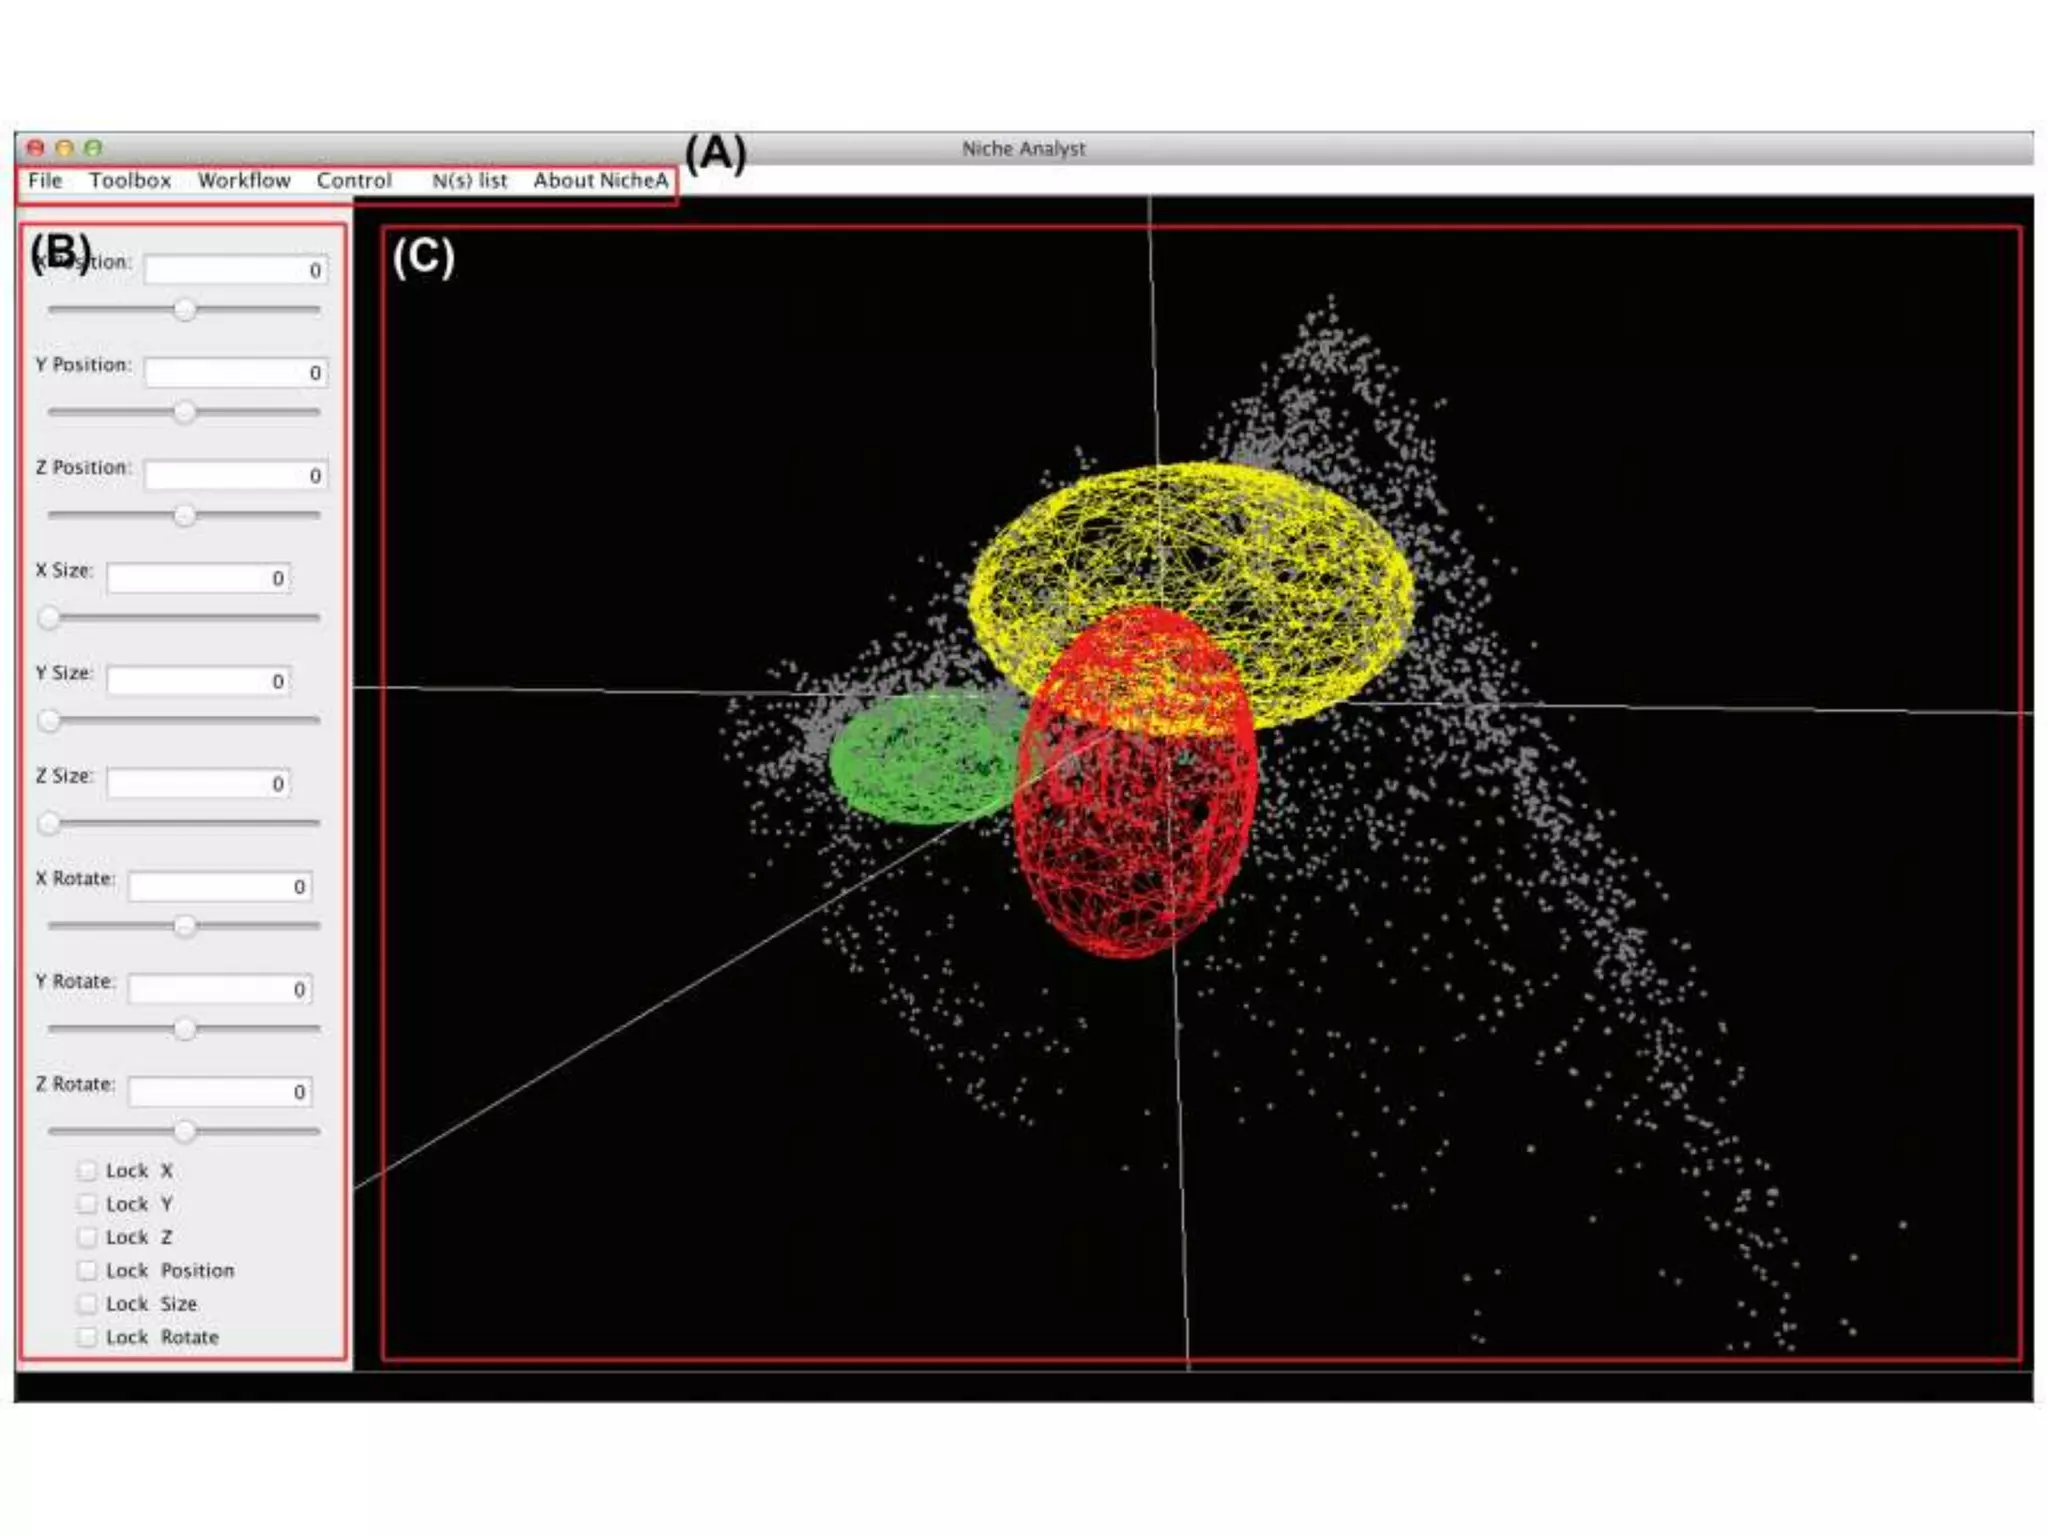
Task: Click the Y Position input field
Action: pos(235,373)
